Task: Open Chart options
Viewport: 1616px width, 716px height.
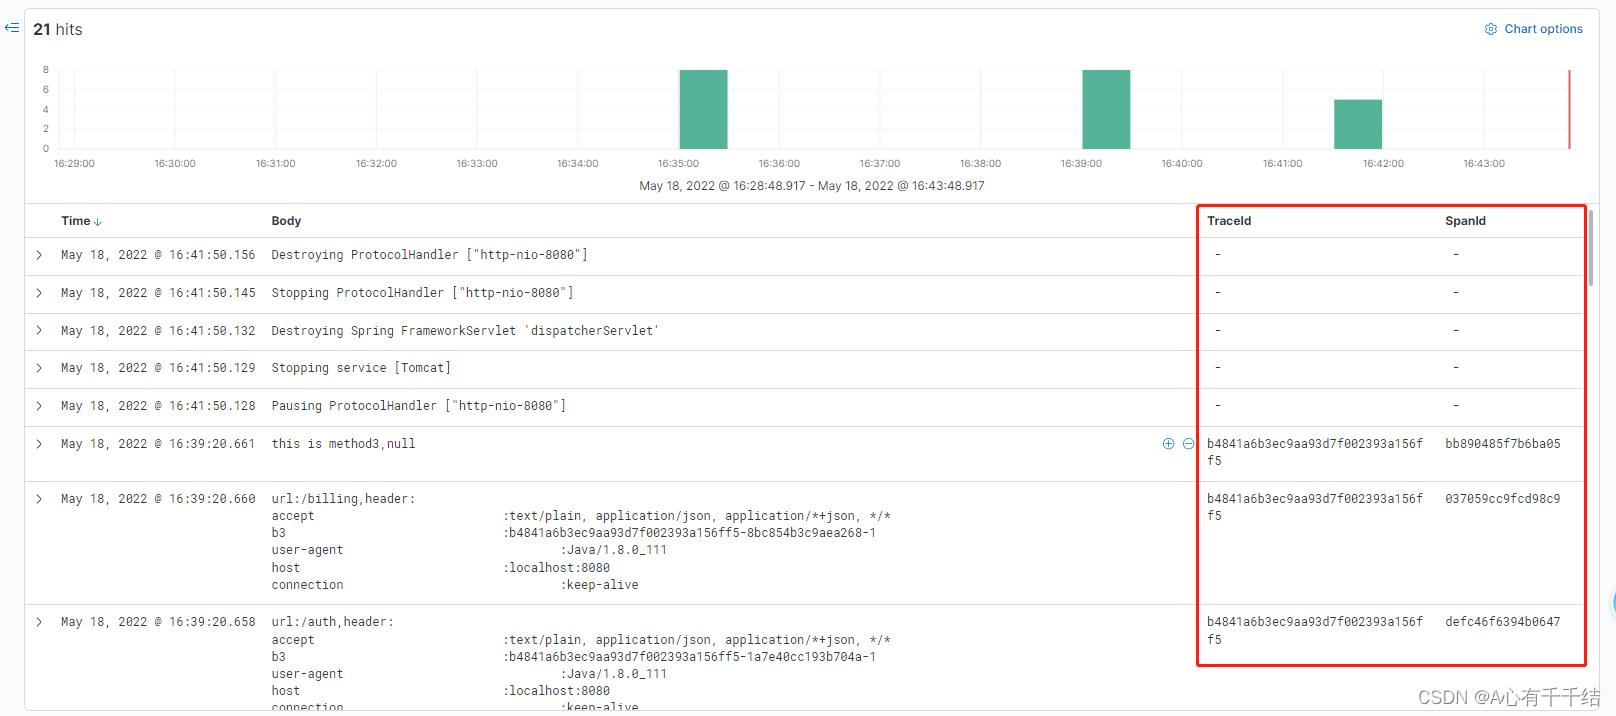Action: tap(1533, 29)
